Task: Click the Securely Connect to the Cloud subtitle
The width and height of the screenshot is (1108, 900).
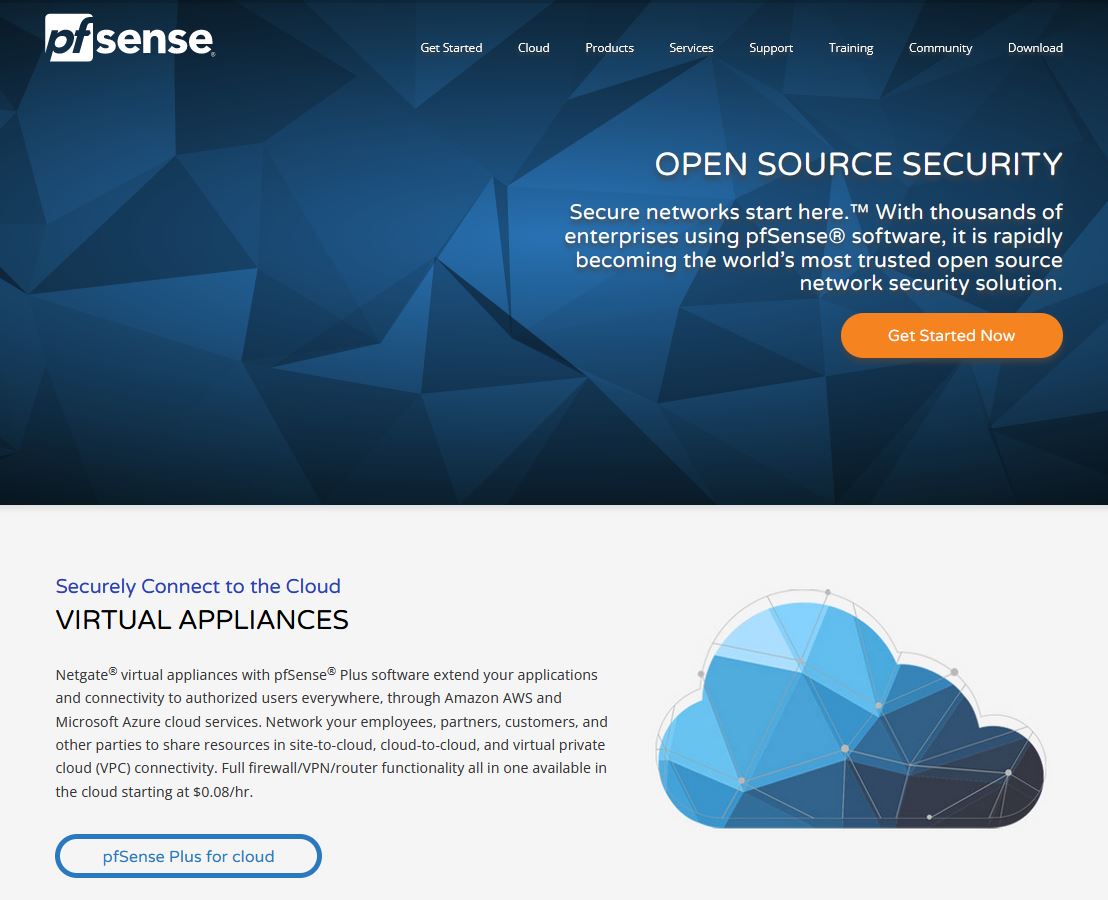Action: tap(198, 586)
